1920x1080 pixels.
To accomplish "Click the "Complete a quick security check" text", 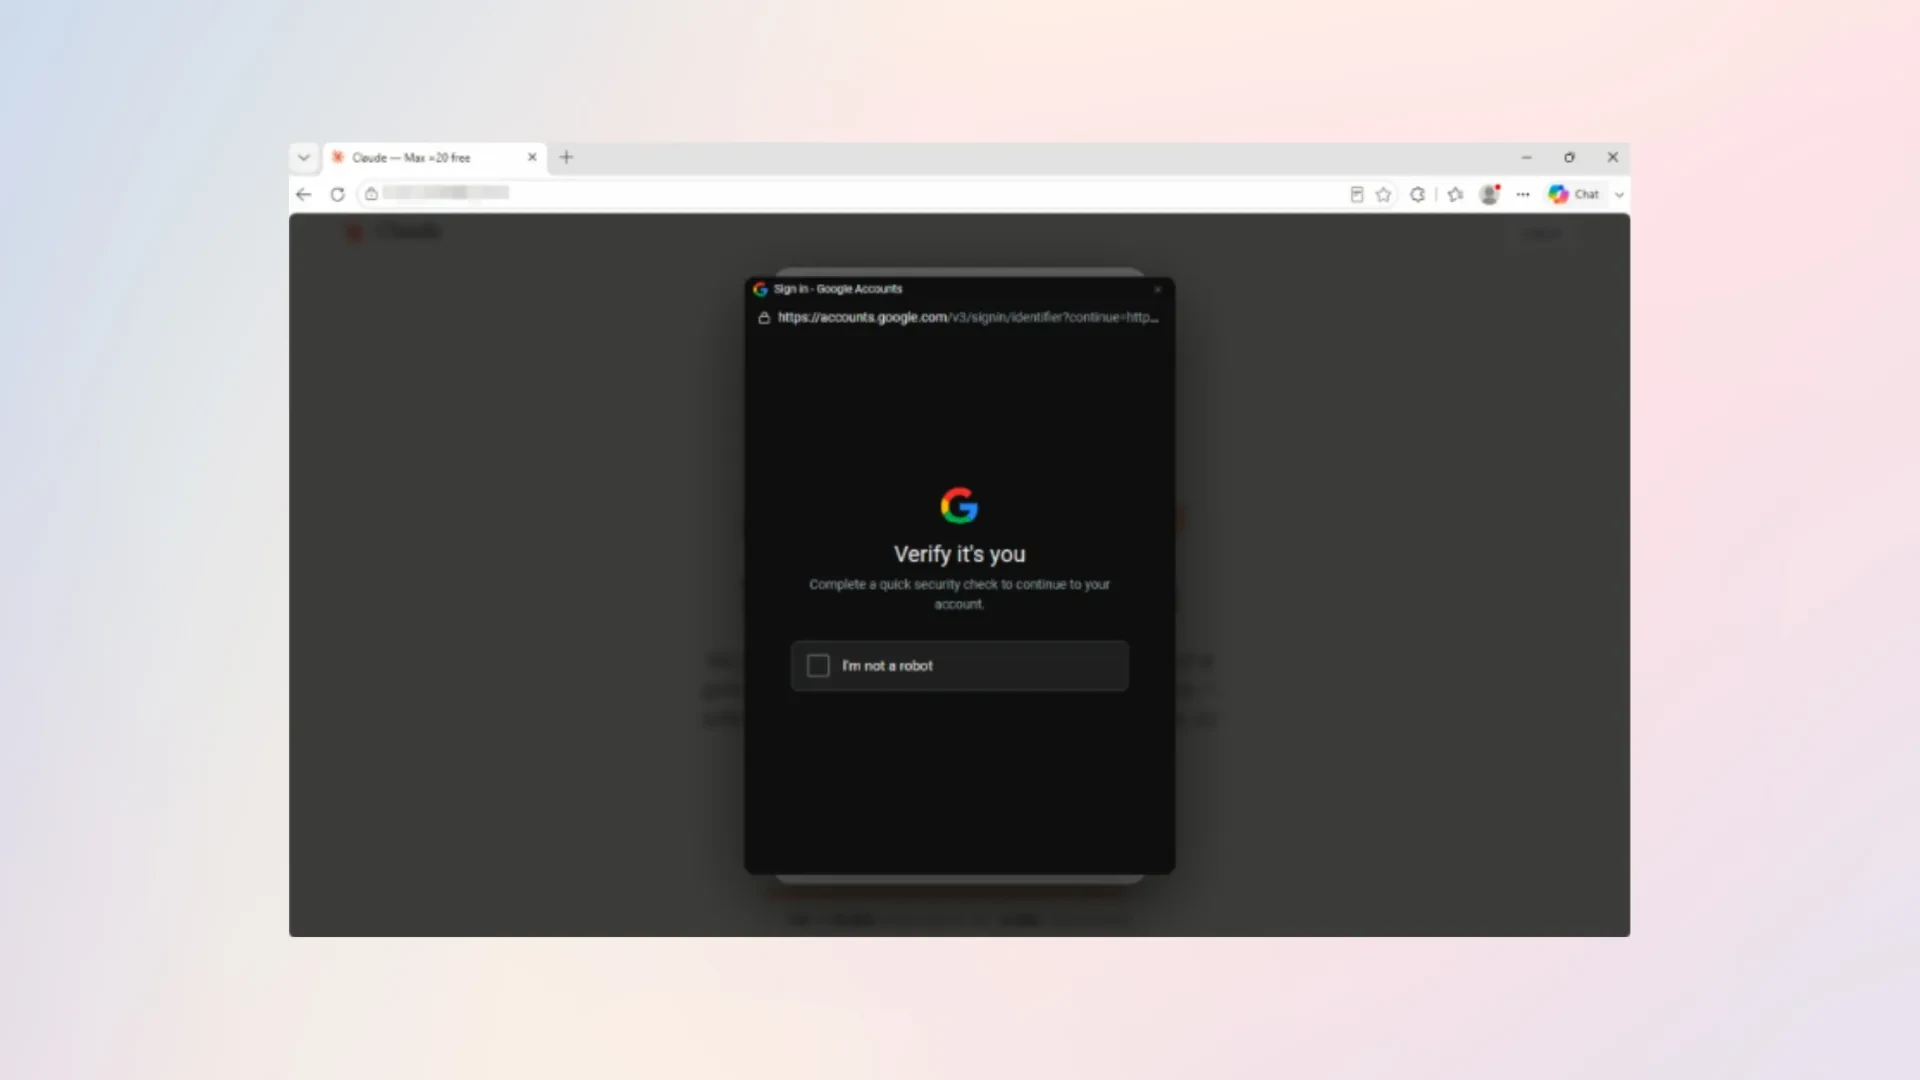I will click(960, 594).
